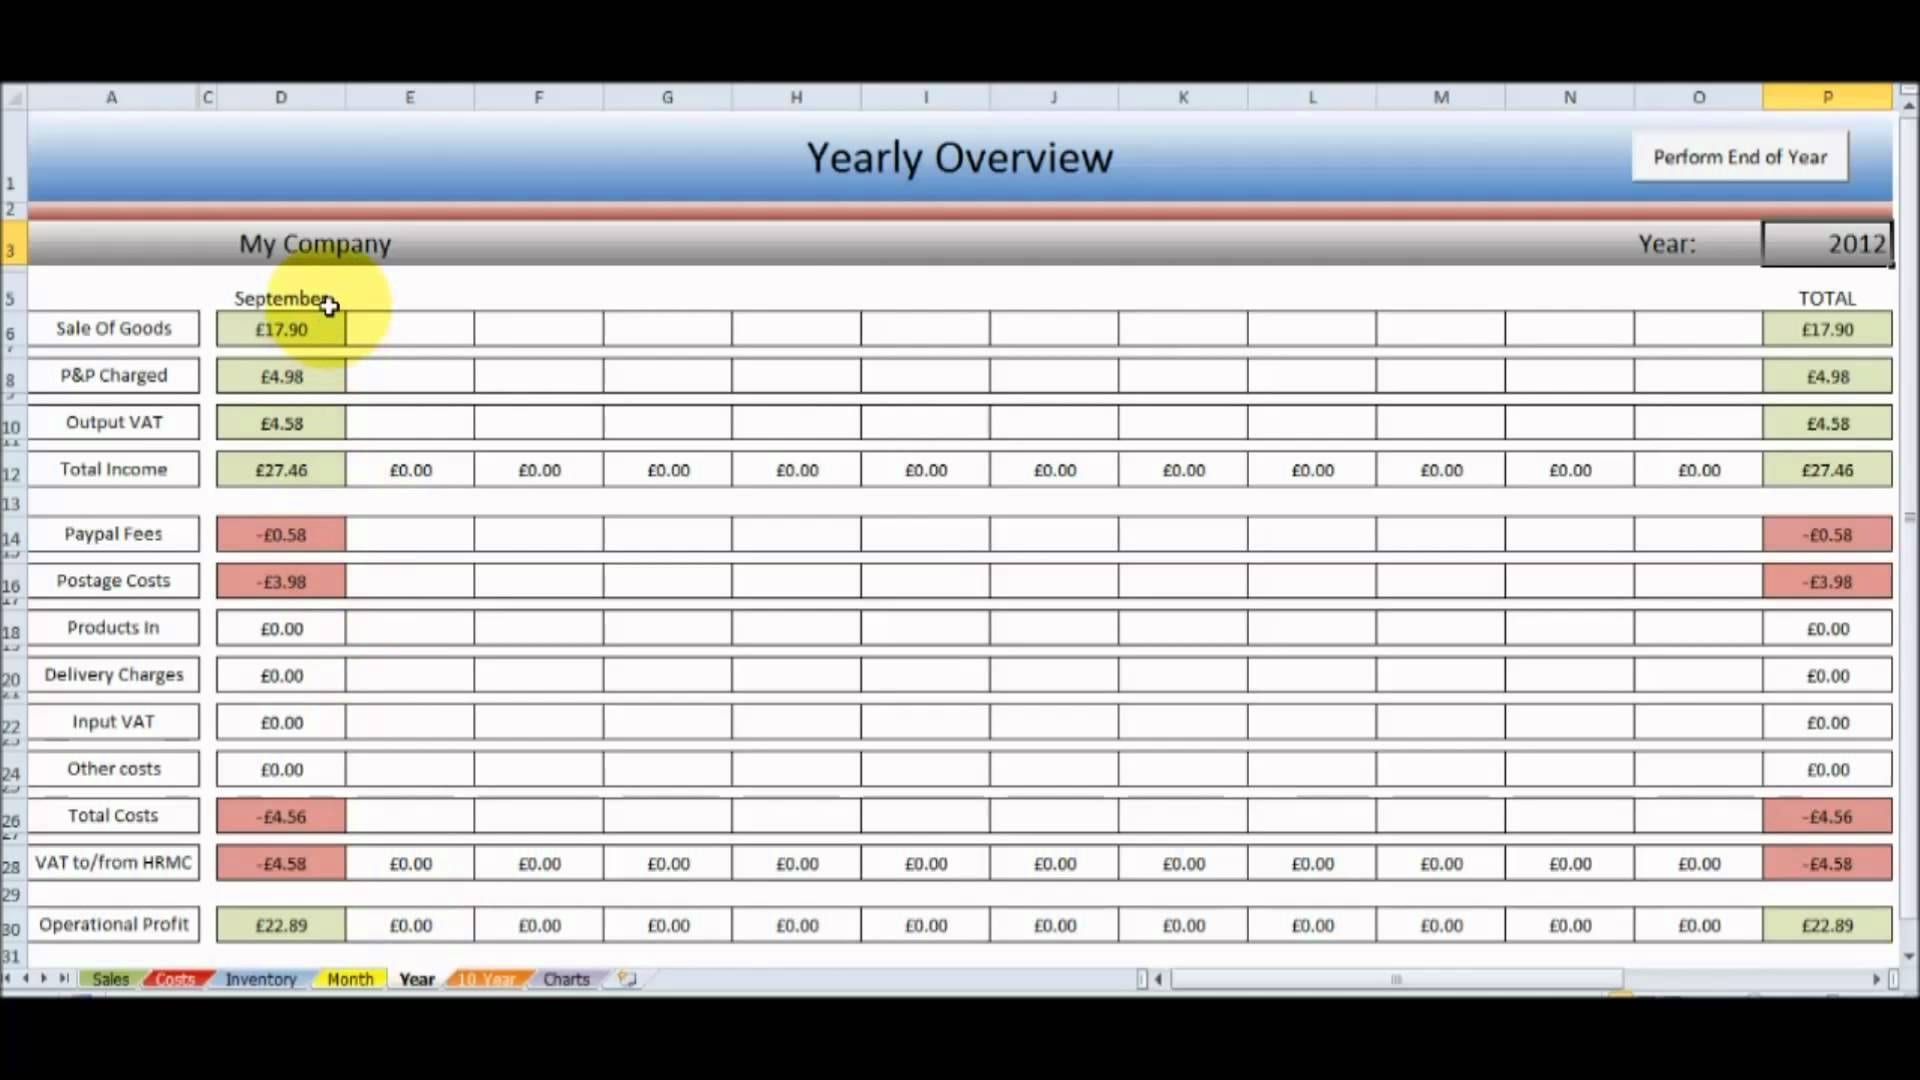
Task: Click the Output VAT September cell
Action: (280, 422)
